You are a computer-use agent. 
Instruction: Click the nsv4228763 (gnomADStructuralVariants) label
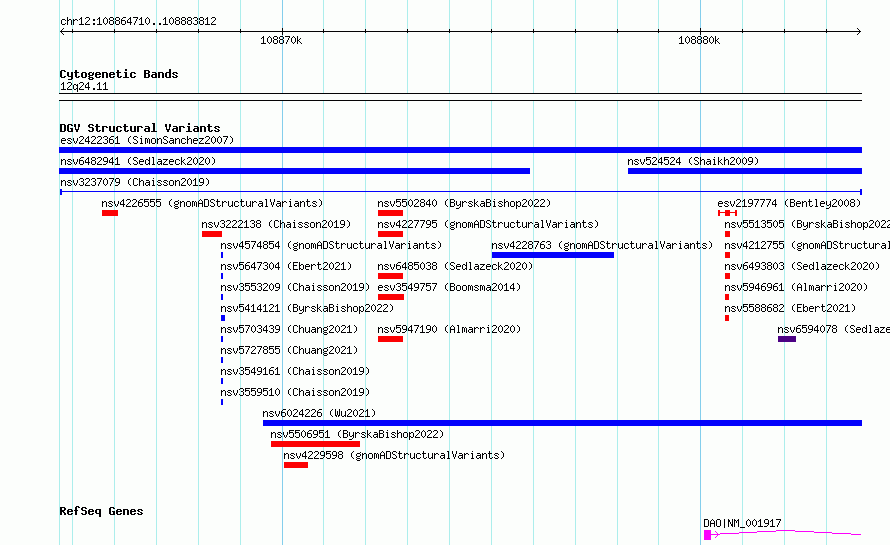click(x=602, y=245)
